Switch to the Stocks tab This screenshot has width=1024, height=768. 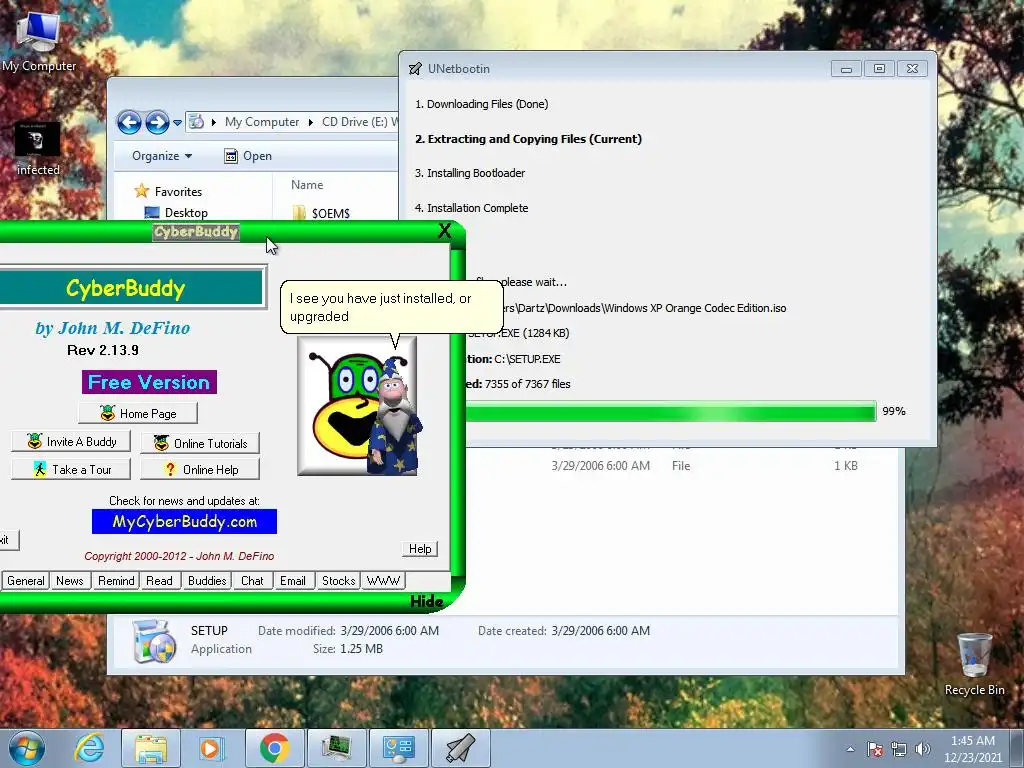coord(338,581)
